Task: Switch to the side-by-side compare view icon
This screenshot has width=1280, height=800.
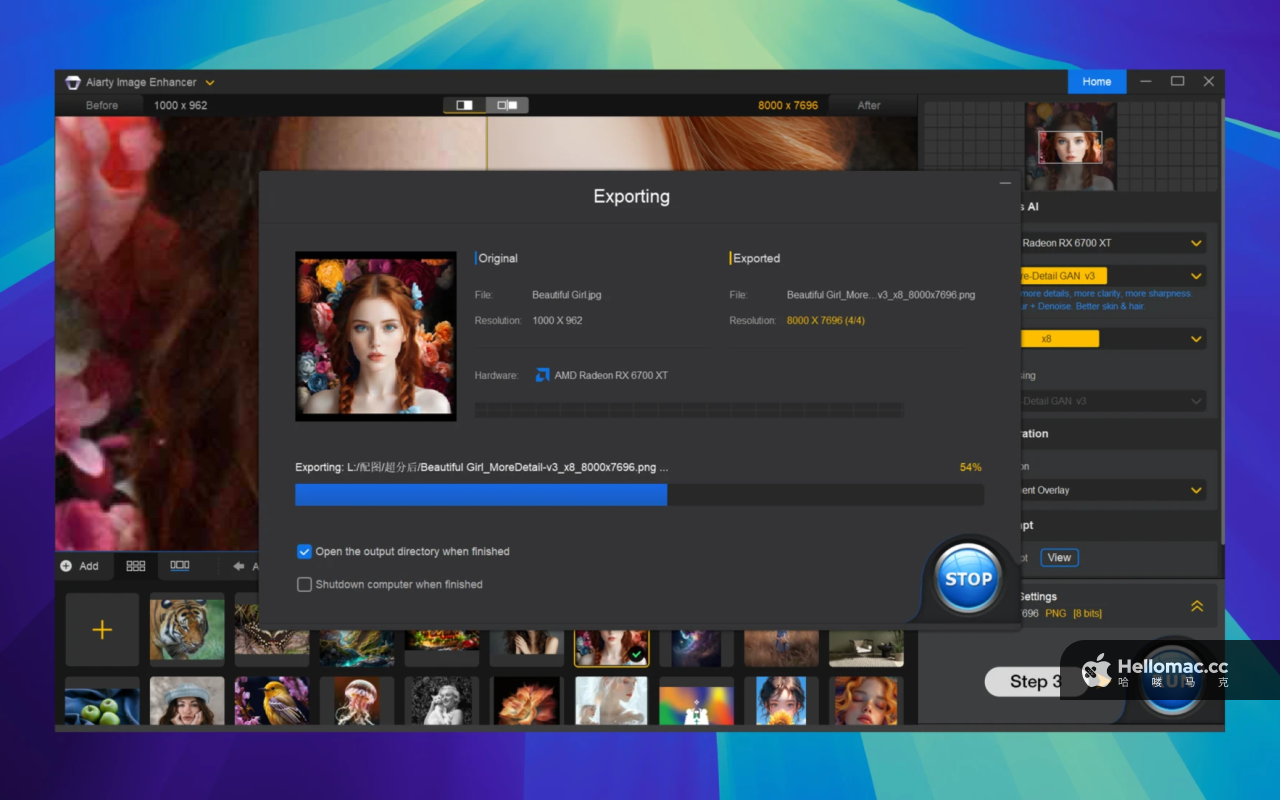Action: tap(507, 105)
